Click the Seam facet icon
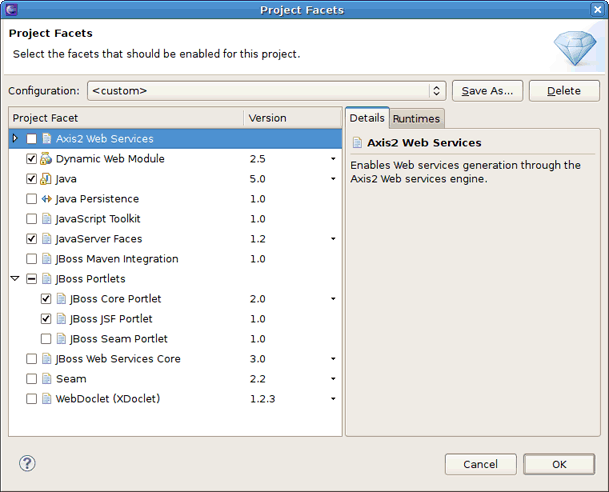The height and width of the screenshot is (492, 609). [46, 379]
